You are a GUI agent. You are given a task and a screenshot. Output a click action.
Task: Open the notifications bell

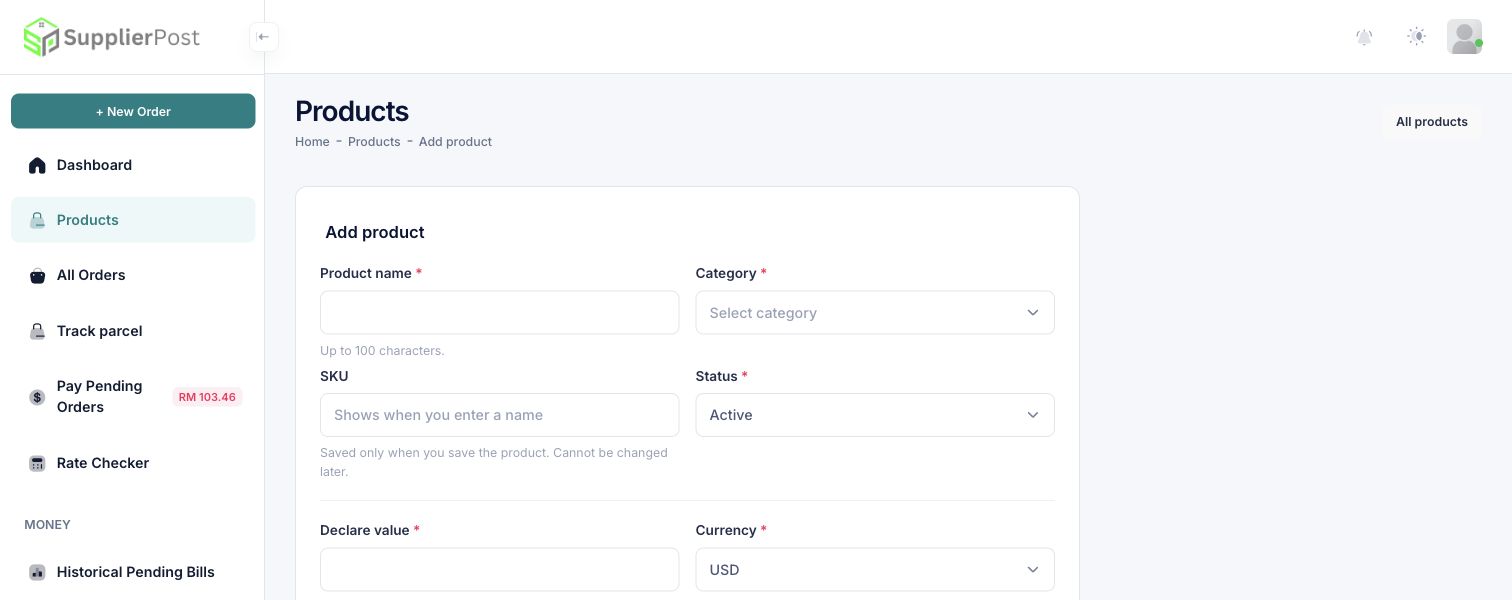(1364, 37)
